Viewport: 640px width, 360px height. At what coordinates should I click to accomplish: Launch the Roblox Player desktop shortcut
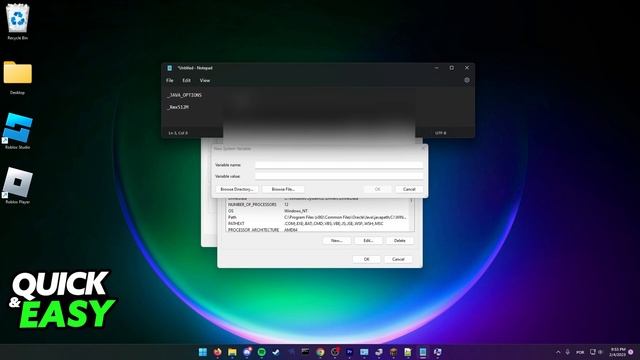click(18, 185)
